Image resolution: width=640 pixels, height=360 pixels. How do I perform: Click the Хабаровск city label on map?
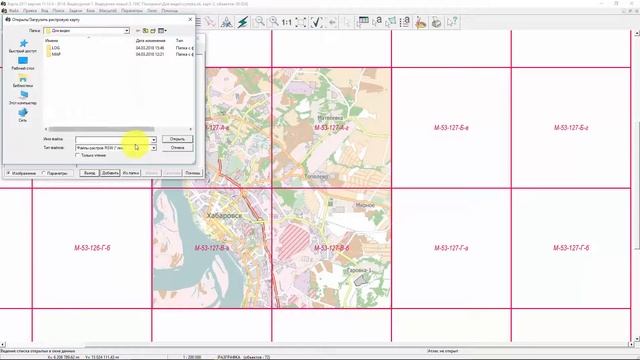[224, 216]
